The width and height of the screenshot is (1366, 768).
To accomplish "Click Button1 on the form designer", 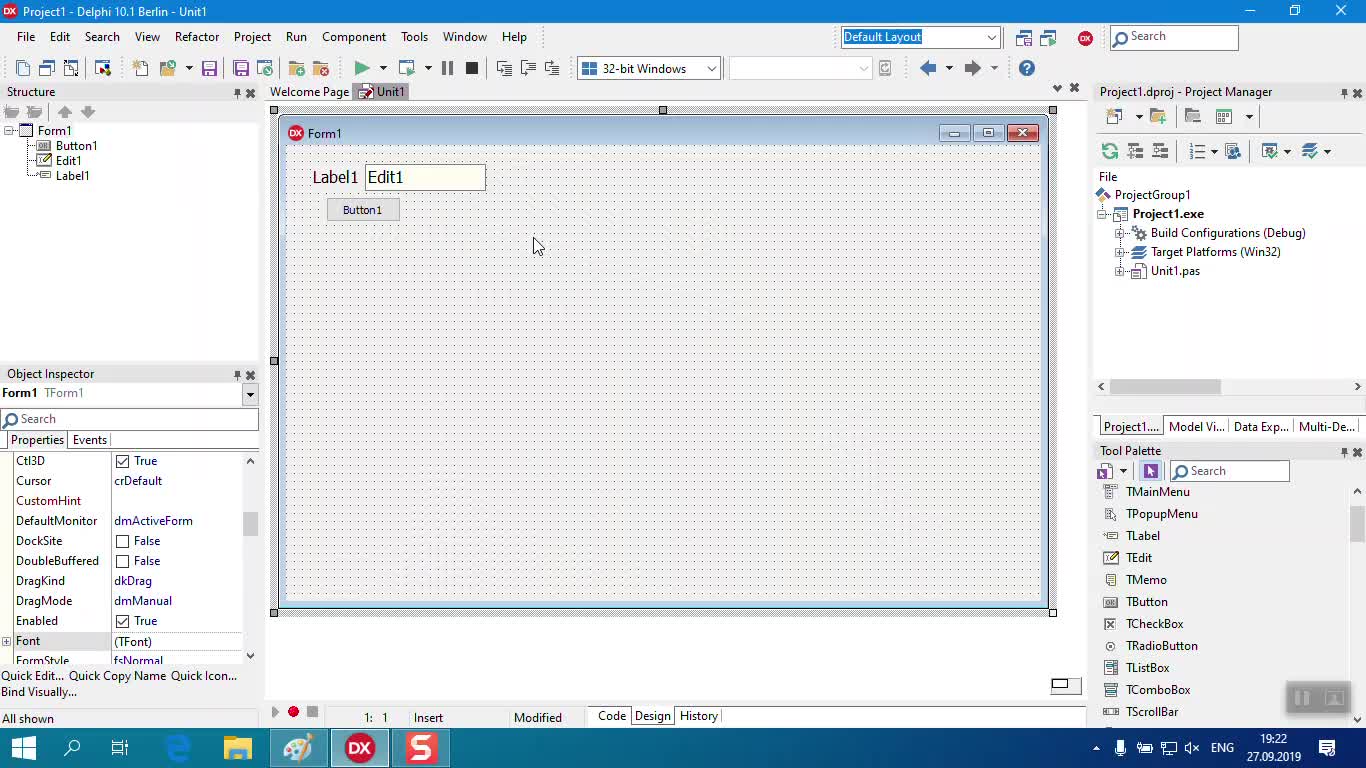I will click(x=363, y=210).
